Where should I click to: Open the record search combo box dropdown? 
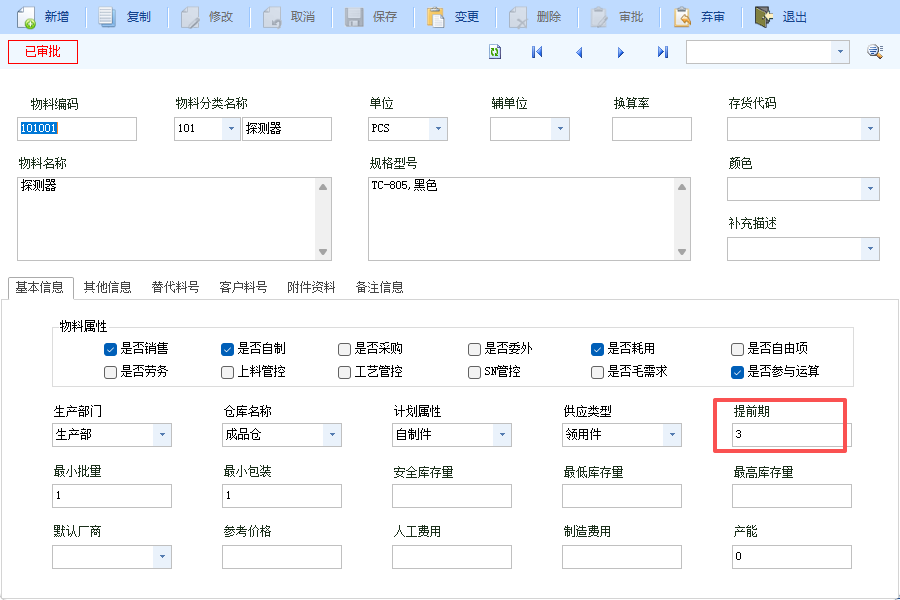pos(840,52)
